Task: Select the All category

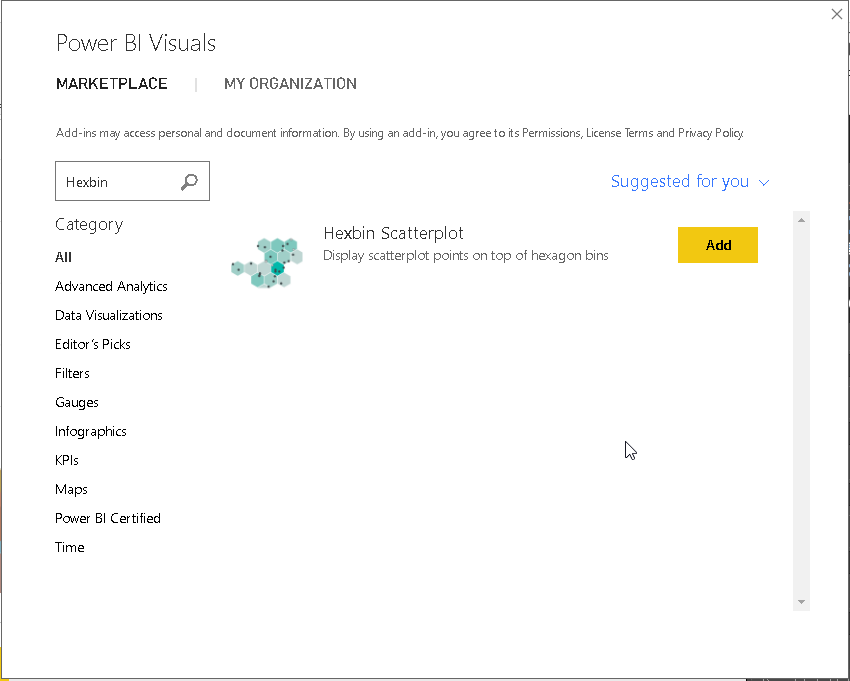Action: [x=63, y=257]
